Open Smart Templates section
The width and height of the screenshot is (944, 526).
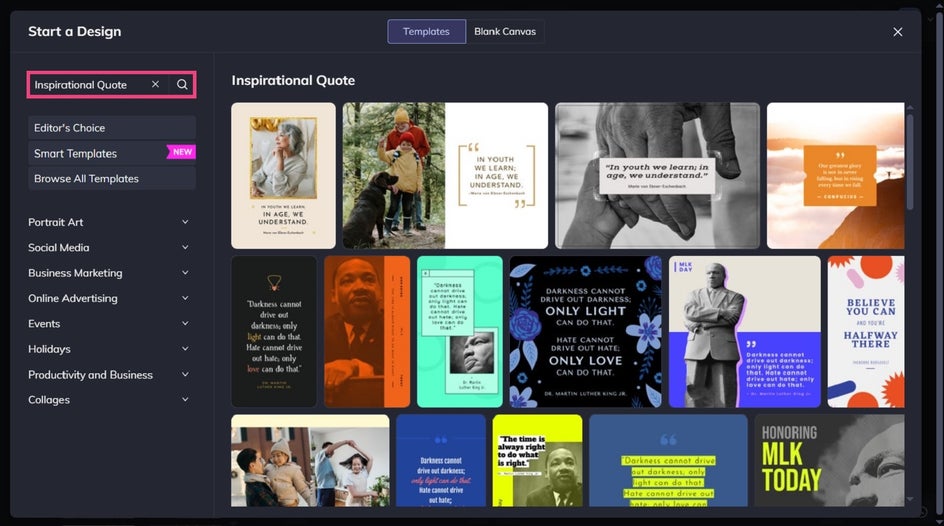point(111,153)
